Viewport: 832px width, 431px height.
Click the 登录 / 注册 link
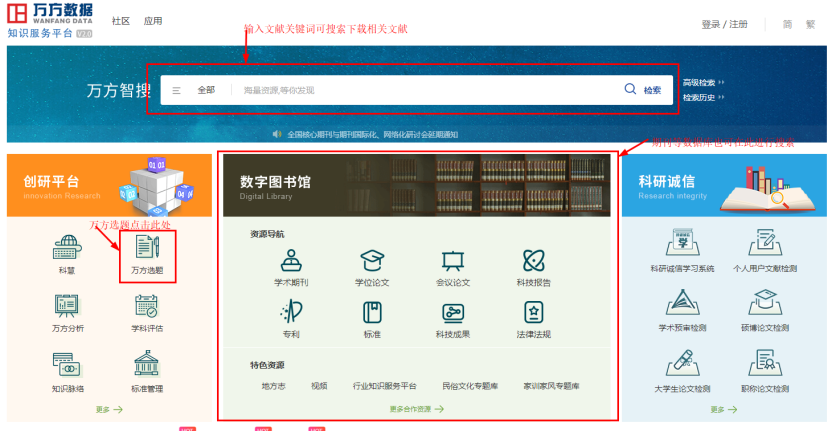724,24
